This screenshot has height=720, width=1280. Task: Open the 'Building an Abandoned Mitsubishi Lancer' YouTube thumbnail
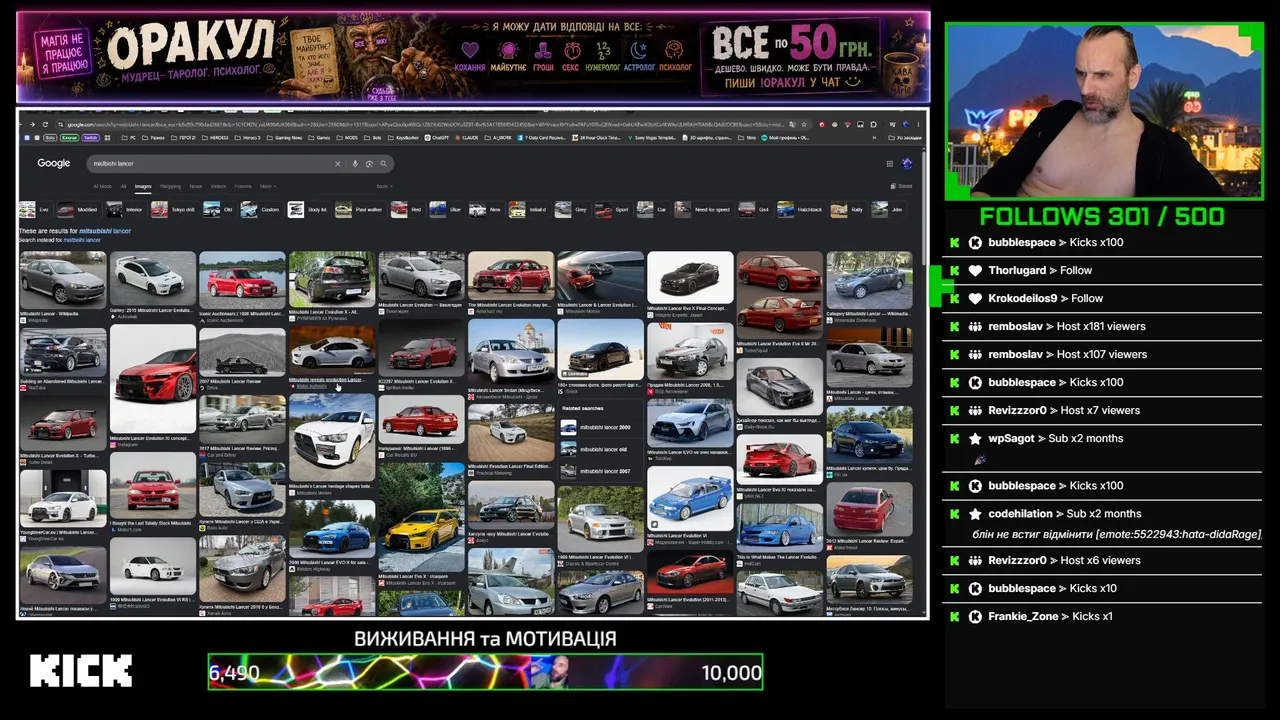62,352
